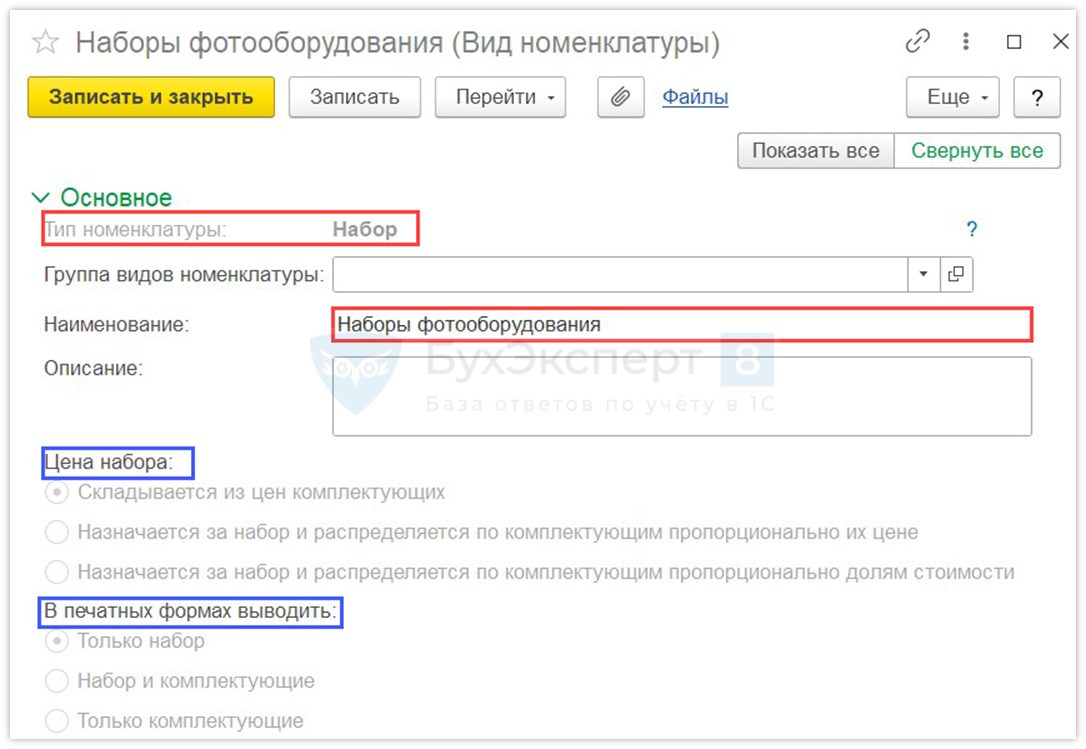Expand Группа видов номенклатуры dropdown arrow

click(x=923, y=274)
